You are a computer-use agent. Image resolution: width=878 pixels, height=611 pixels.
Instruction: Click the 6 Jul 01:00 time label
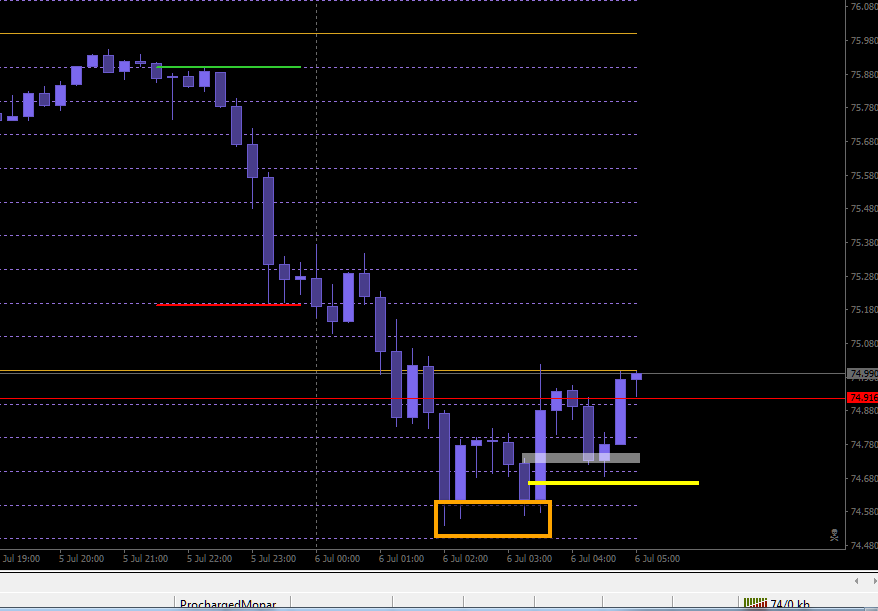tap(401, 559)
